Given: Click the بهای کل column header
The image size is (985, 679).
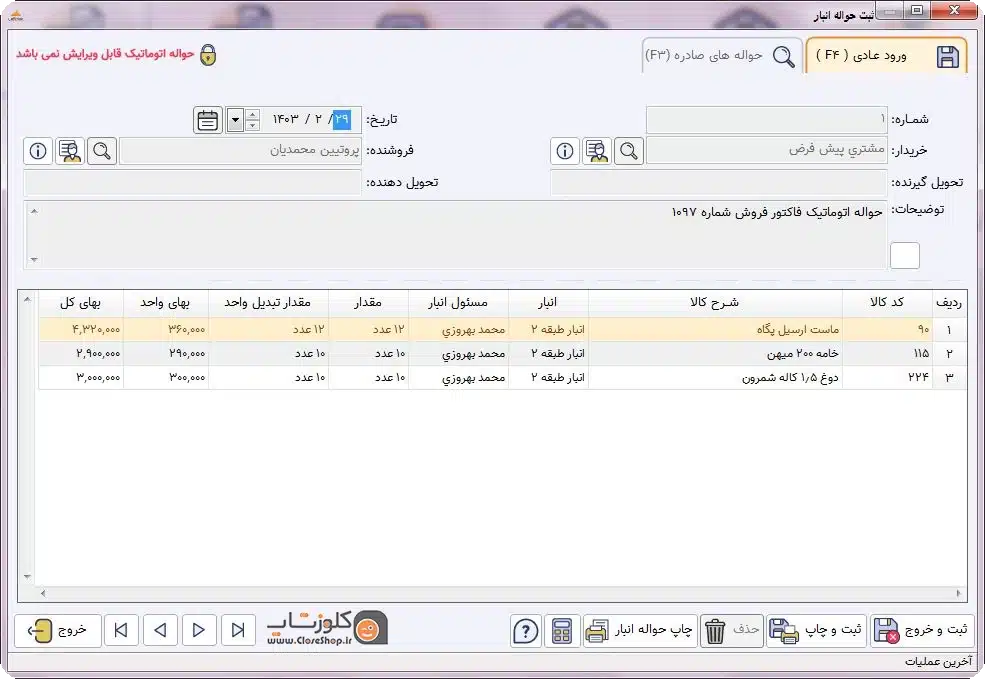Looking at the screenshot, I should (81, 303).
